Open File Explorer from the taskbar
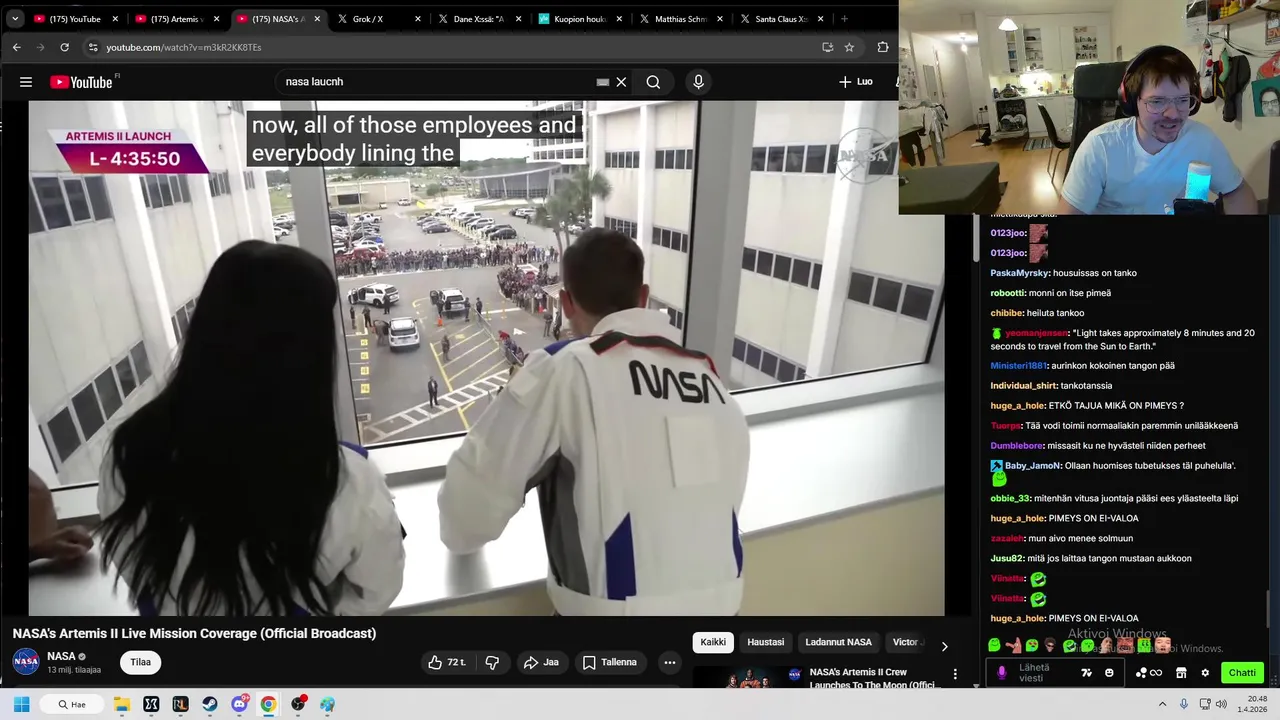Image resolution: width=1280 pixels, height=720 pixels. pos(122,704)
